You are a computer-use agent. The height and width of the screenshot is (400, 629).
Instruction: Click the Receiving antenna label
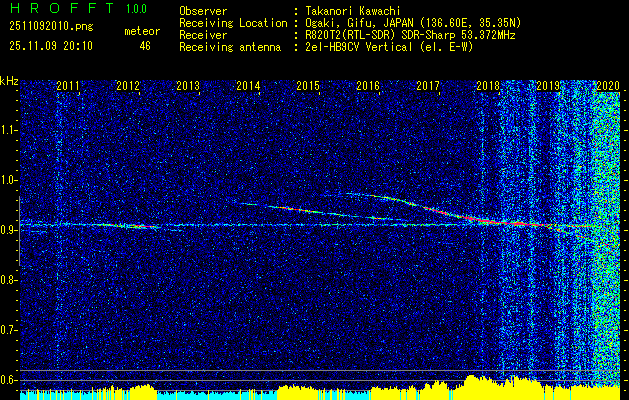coord(230,47)
